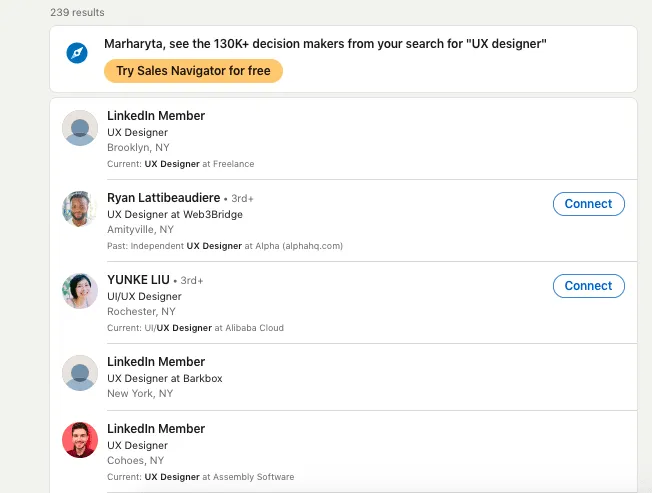Click Sales Navigator decision makers headline text
The height and width of the screenshot is (493, 652).
pos(325,44)
